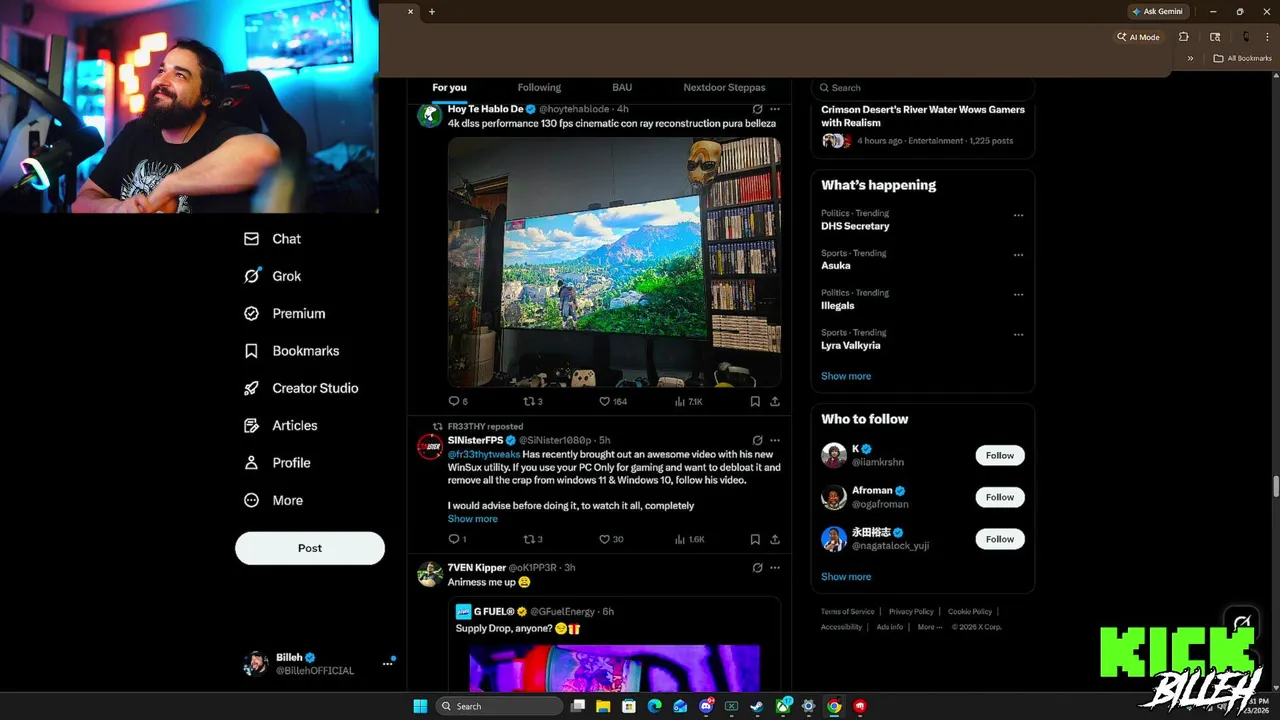Click the page vertical scrollbar thumb

pyautogui.click(x=1275, y=487)
